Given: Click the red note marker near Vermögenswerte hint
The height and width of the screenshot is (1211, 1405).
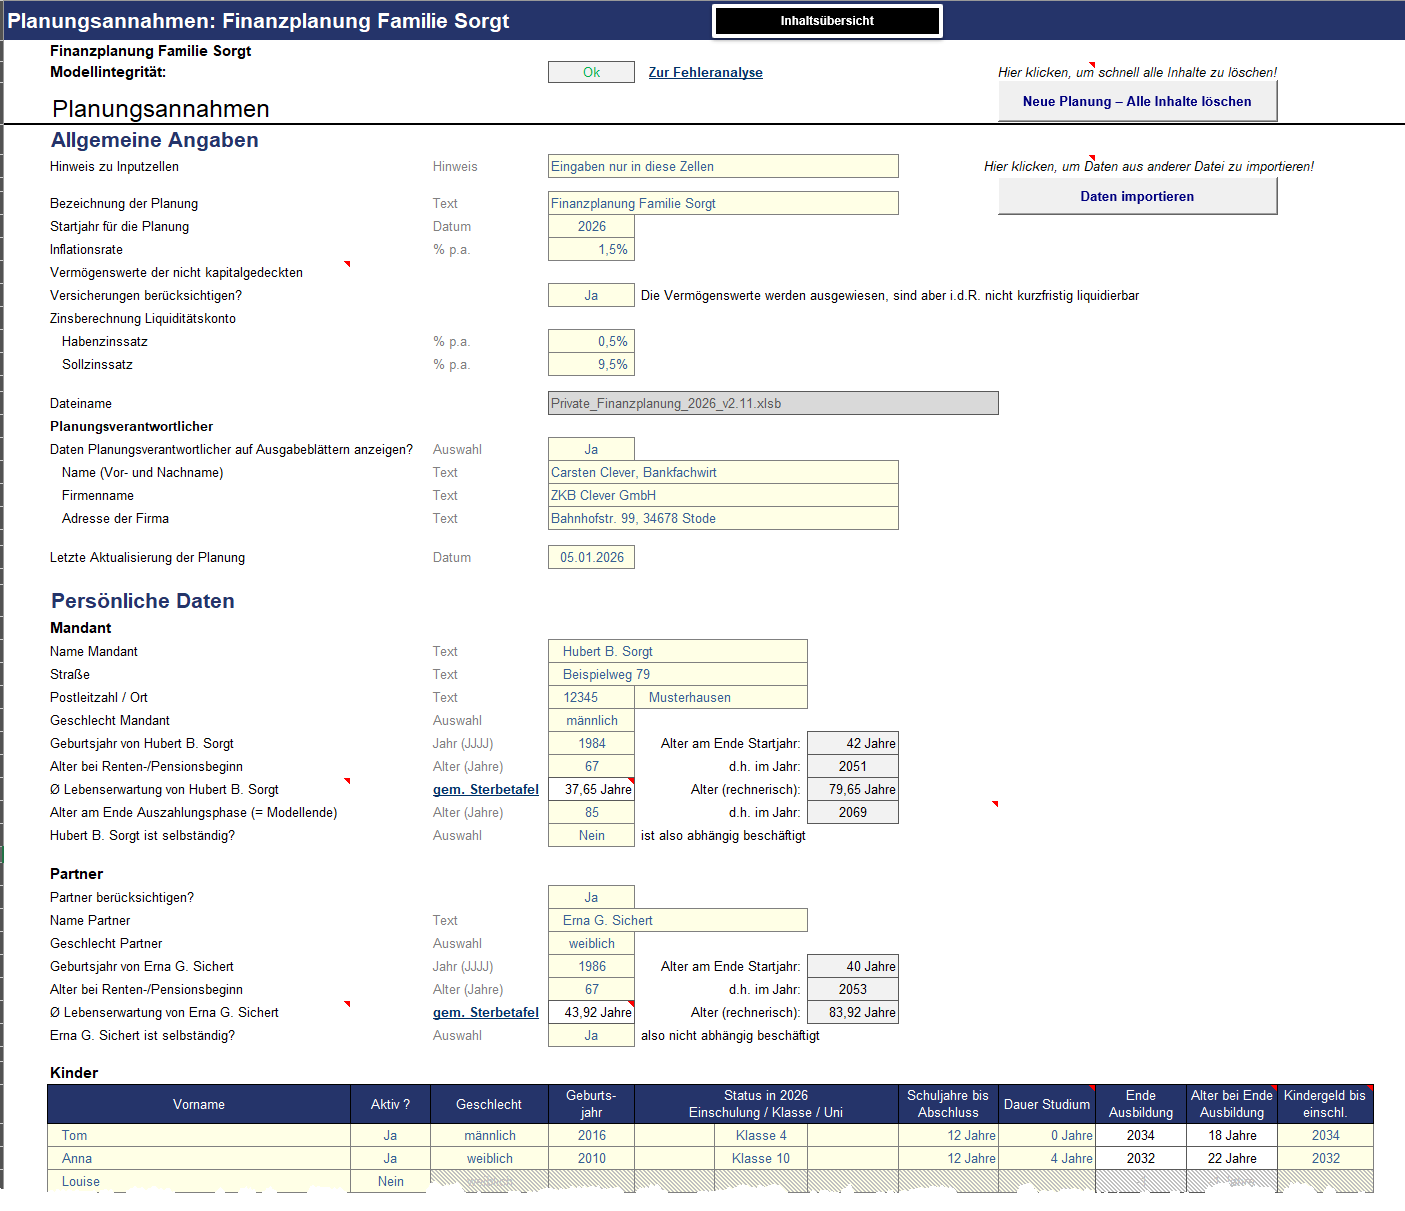Looking at the screenshot, I should (x=347, y=264).
